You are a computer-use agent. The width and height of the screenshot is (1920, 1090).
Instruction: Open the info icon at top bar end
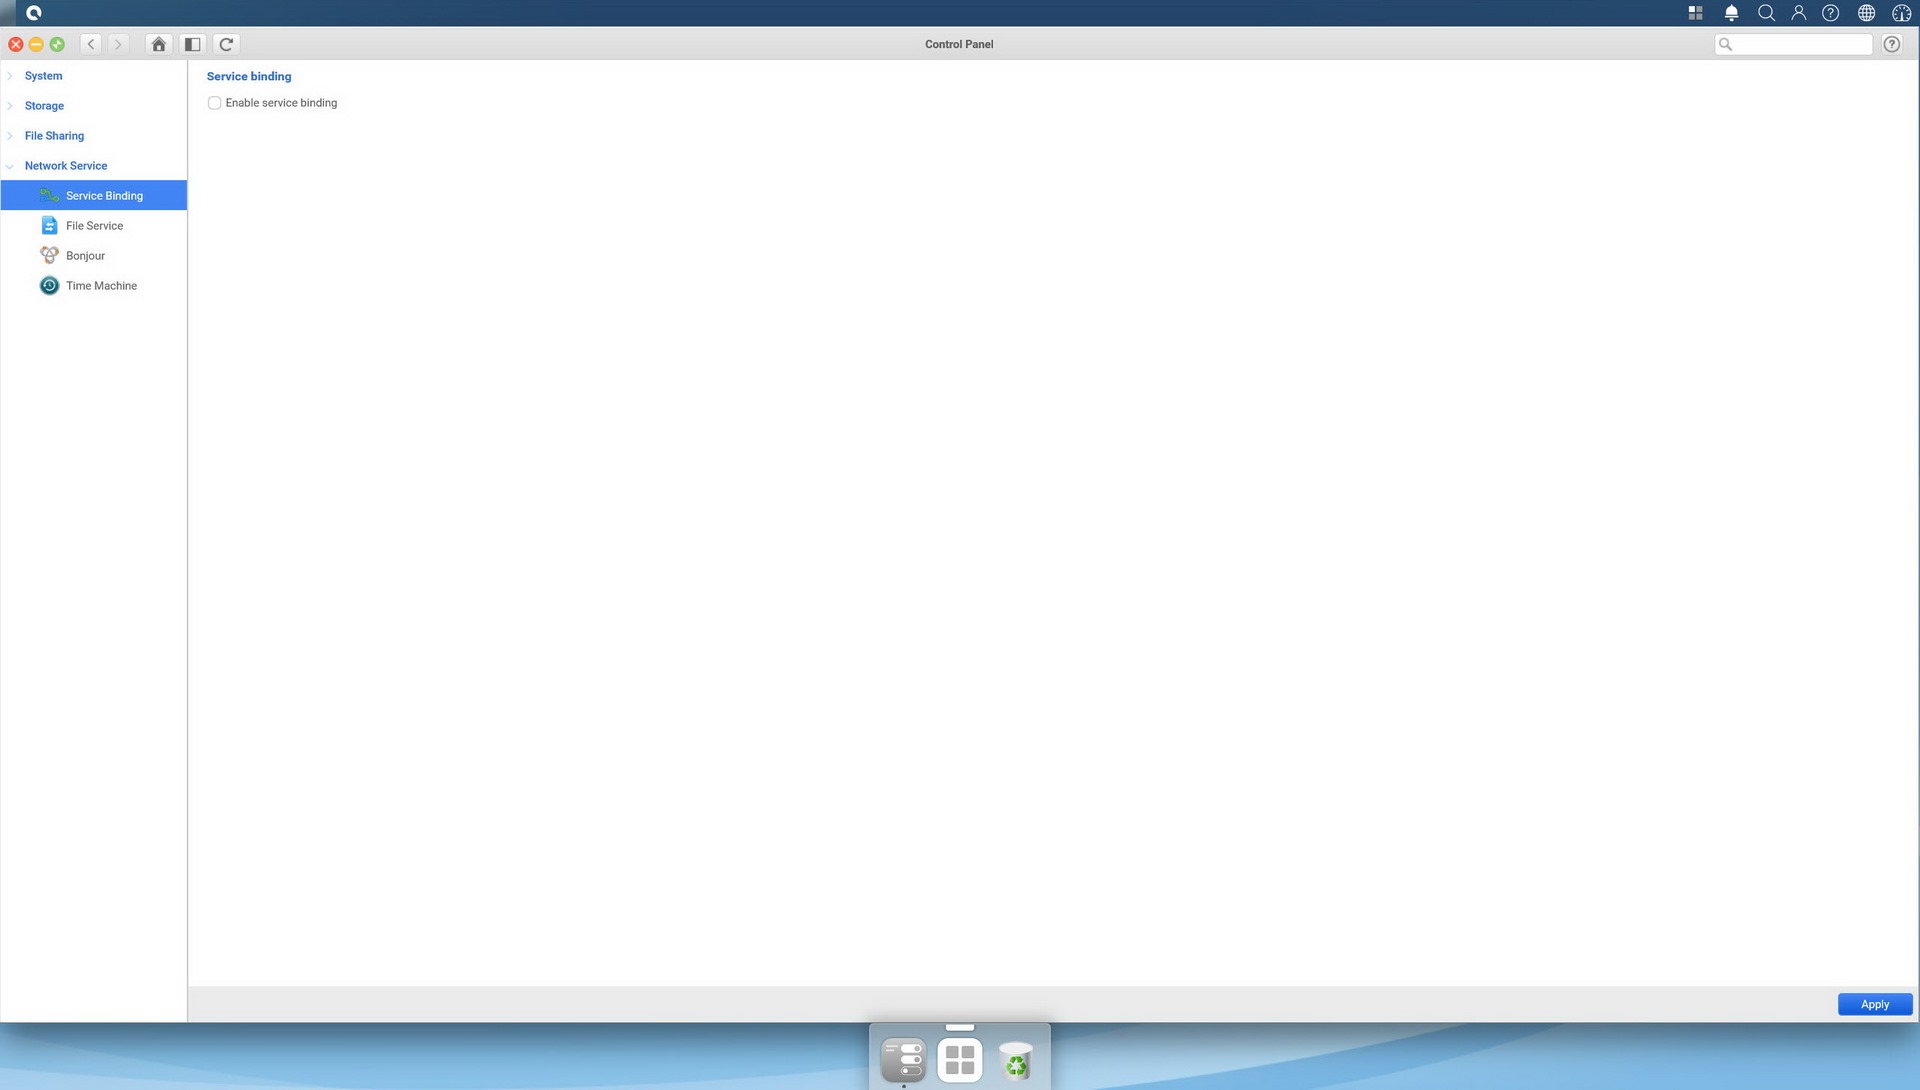pos(1901,13)
